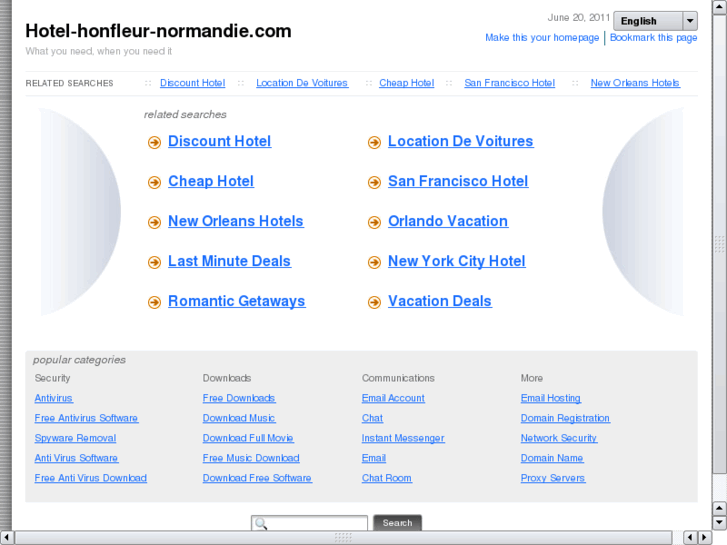The height and width of the screenshot is (545, 727).
Task: Click vertical scrollbar down arrow at bottom
Action: (719, 523)
